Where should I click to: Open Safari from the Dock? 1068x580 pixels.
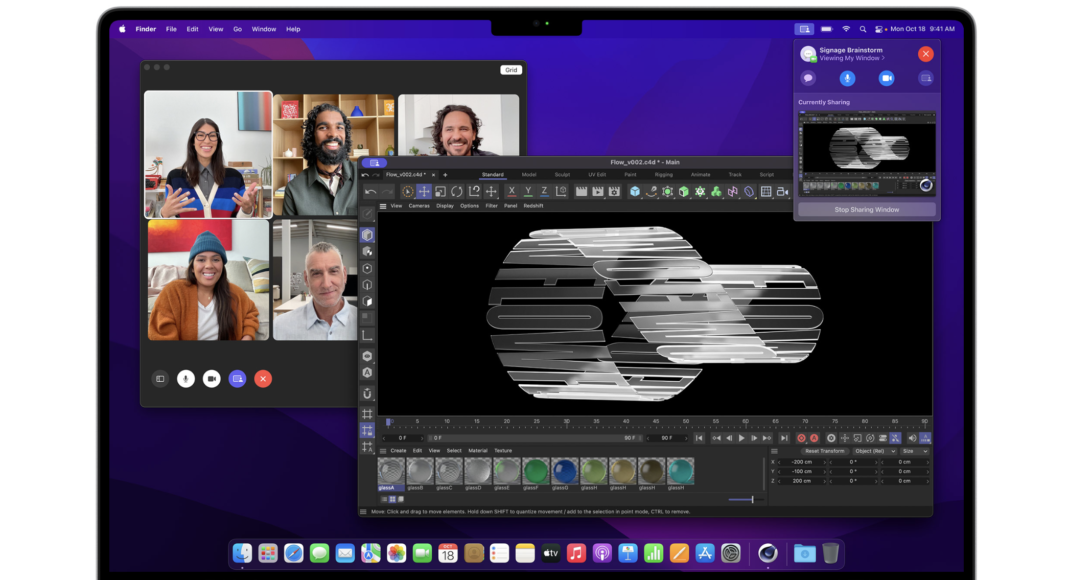pyautogui.click(x=294, y=553)
